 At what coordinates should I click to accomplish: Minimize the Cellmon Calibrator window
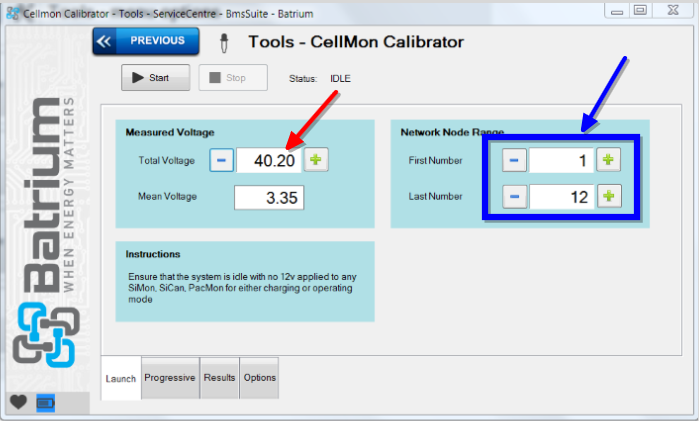coord(617,11)
